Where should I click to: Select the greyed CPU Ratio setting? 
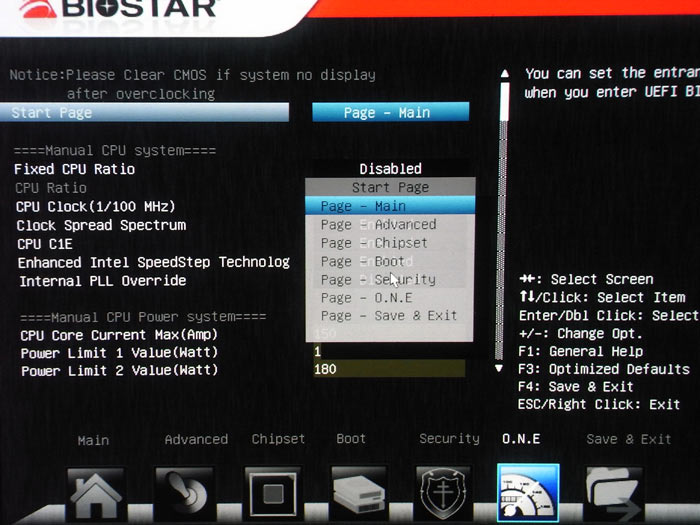[50, 188]
